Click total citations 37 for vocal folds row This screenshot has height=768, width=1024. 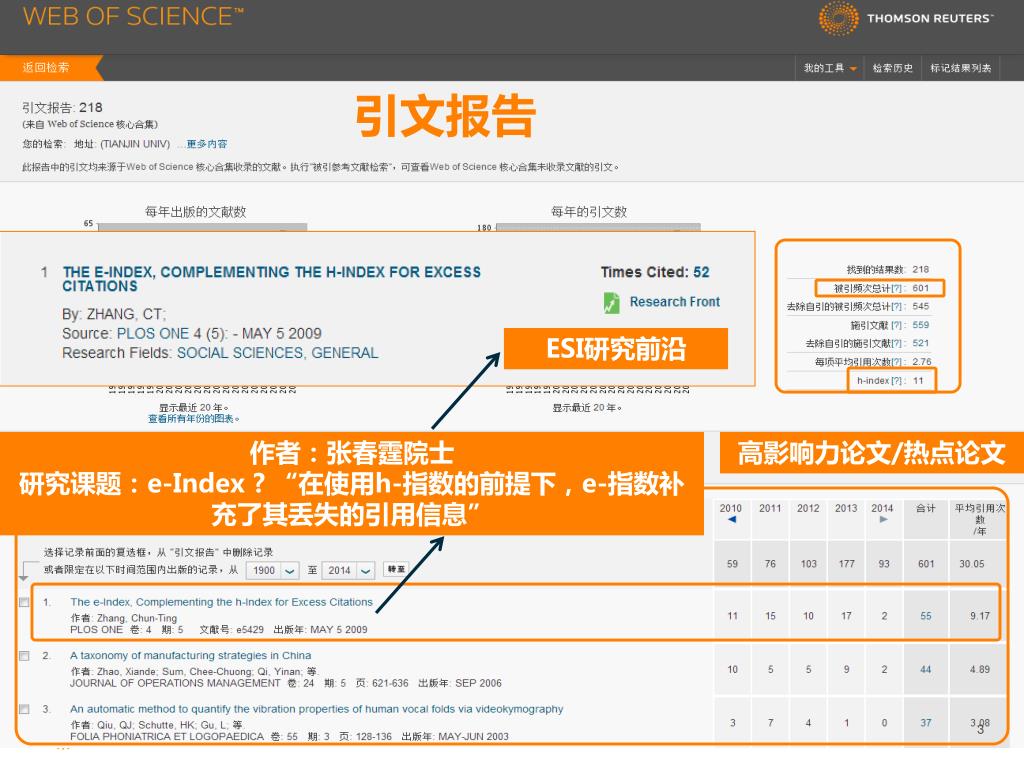point(925,723)
